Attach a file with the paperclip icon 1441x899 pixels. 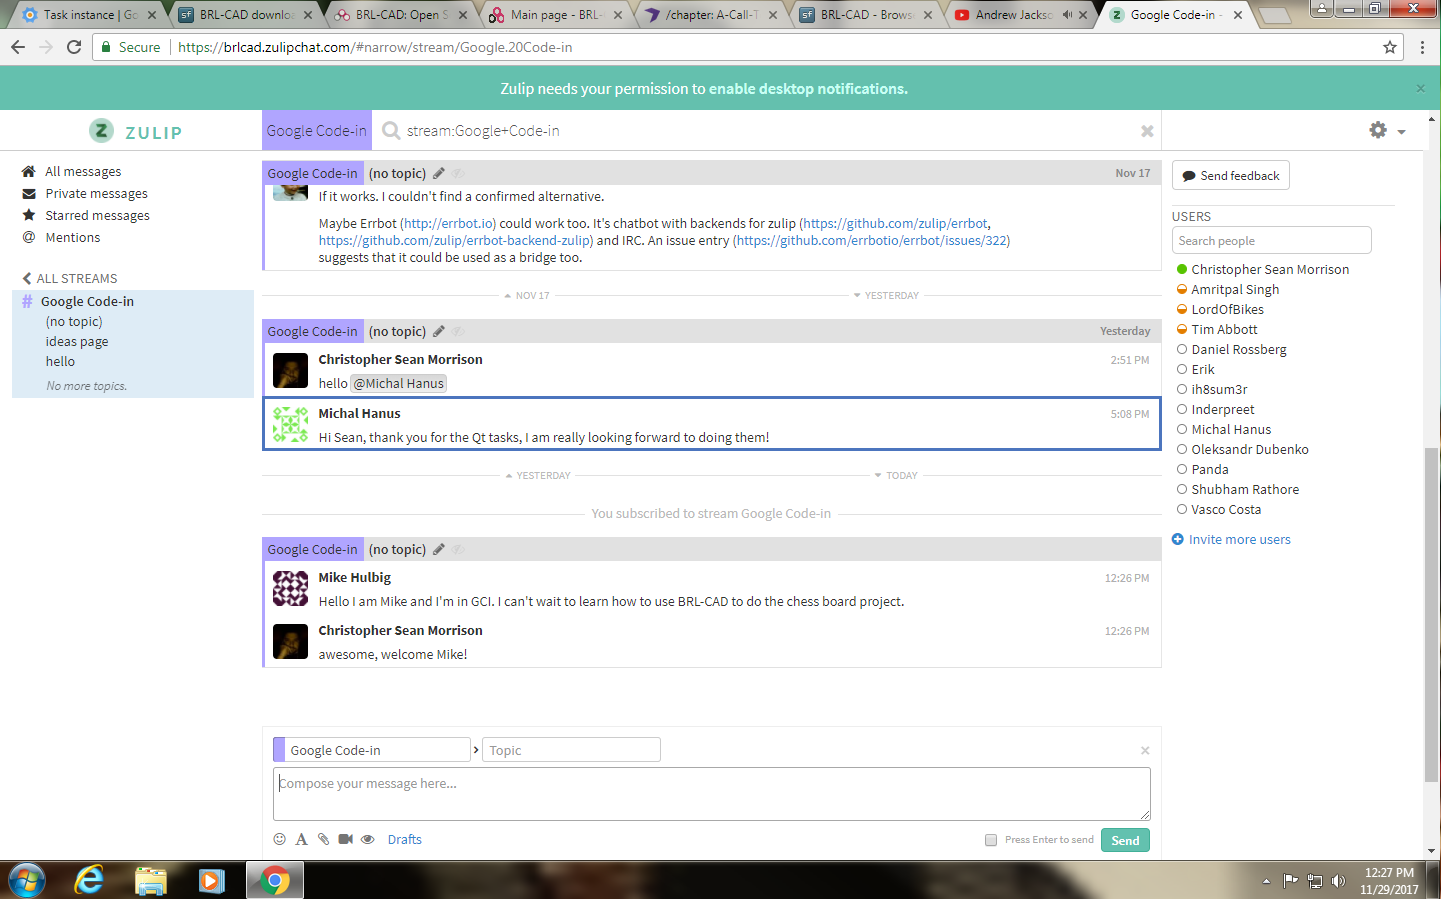pos(323,839)
